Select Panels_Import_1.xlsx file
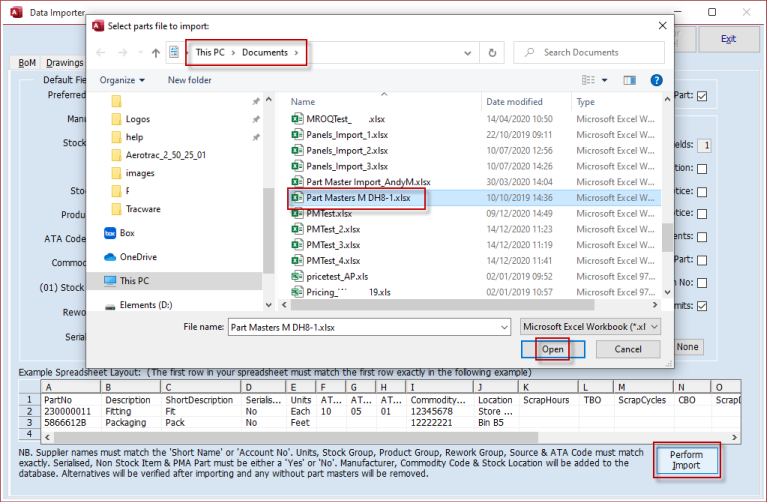Image resolution: width=767 pixels, height=502 pixels. (347, 135)
